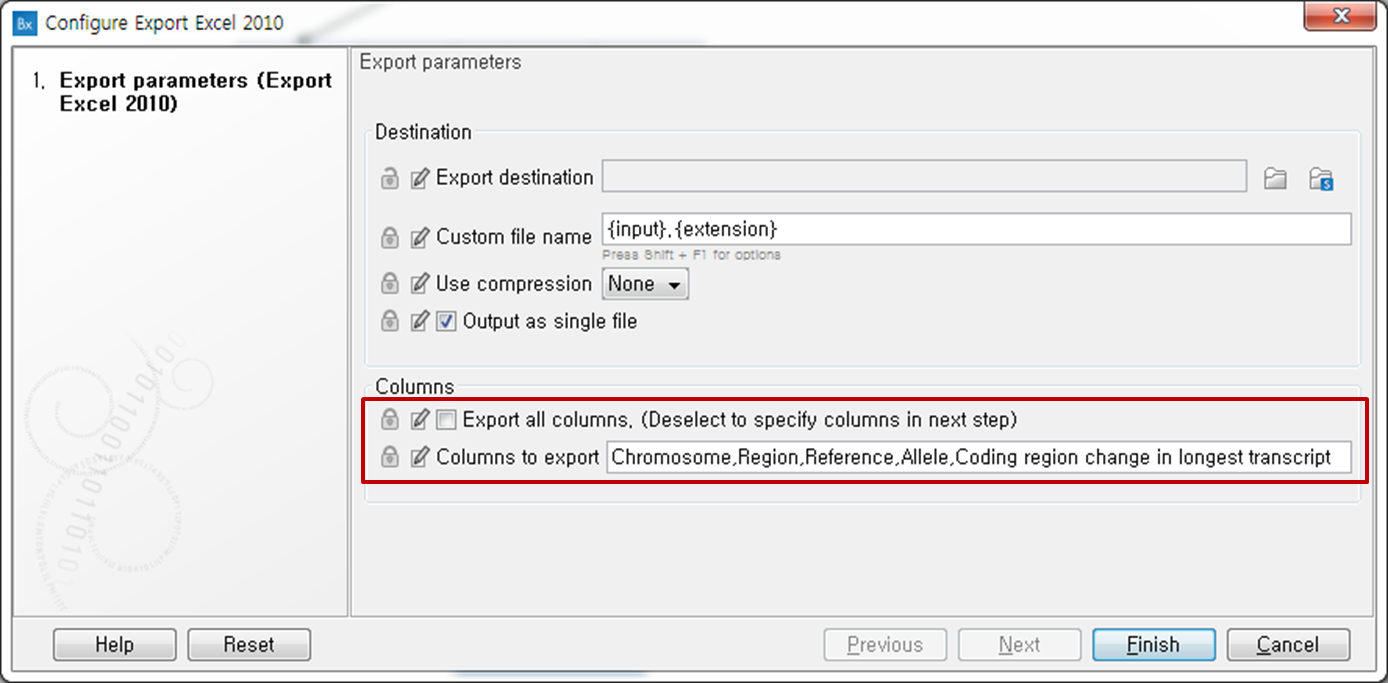This screenshot has height=683, width=1388.
Task: Click the lock icon beside Export destination
Action: tap(390, 179)
